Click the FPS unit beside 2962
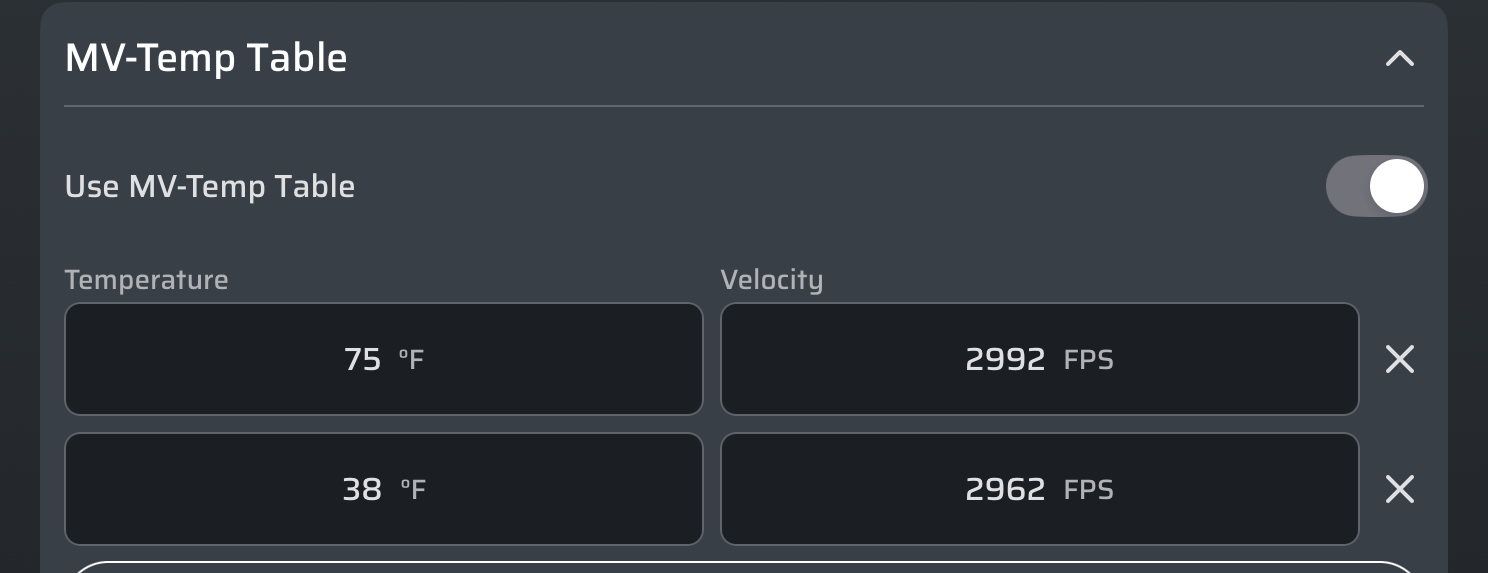 point(1088,489)
